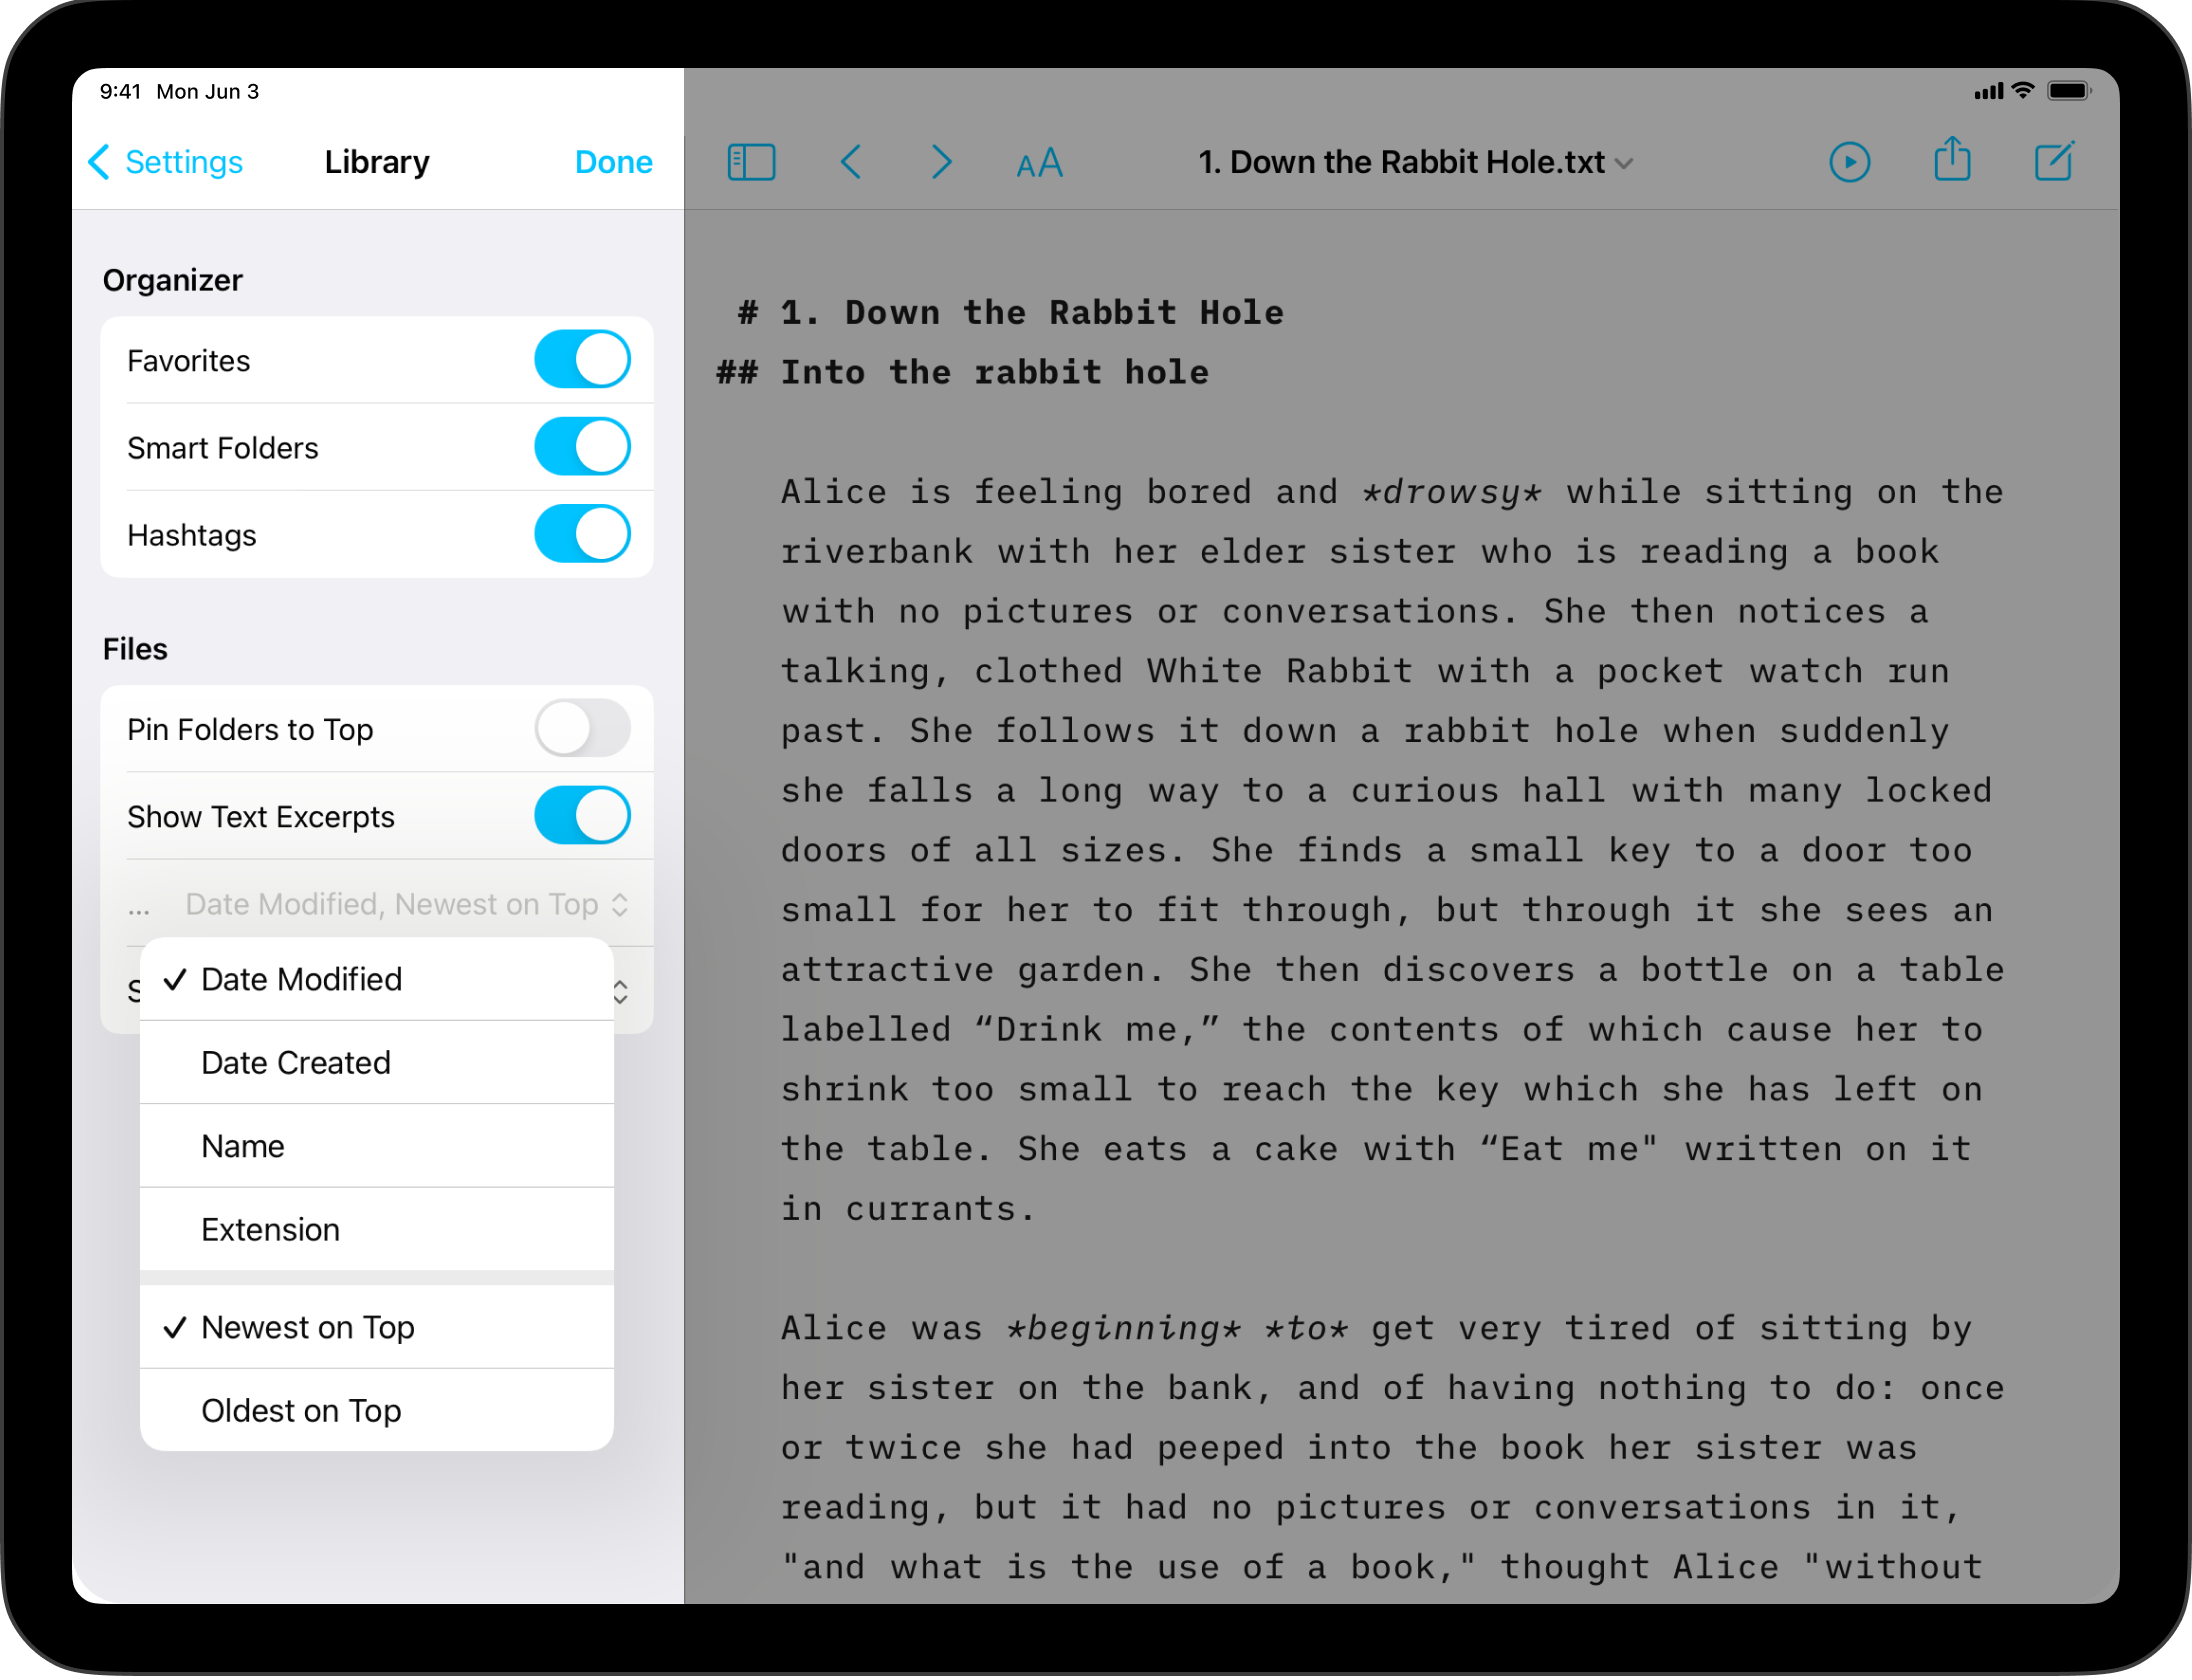Screen dimensions: 2192x1680
Task: Click the navigate back chevron in editor toolbar
Action: click(x=851, y=161)
